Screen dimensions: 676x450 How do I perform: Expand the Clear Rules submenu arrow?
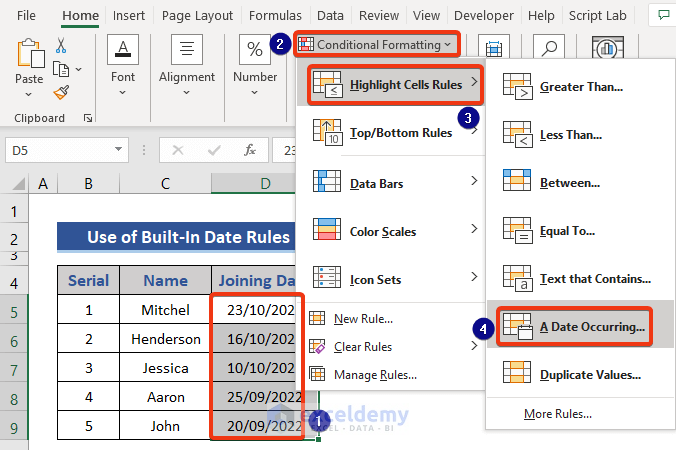(474, 346)
